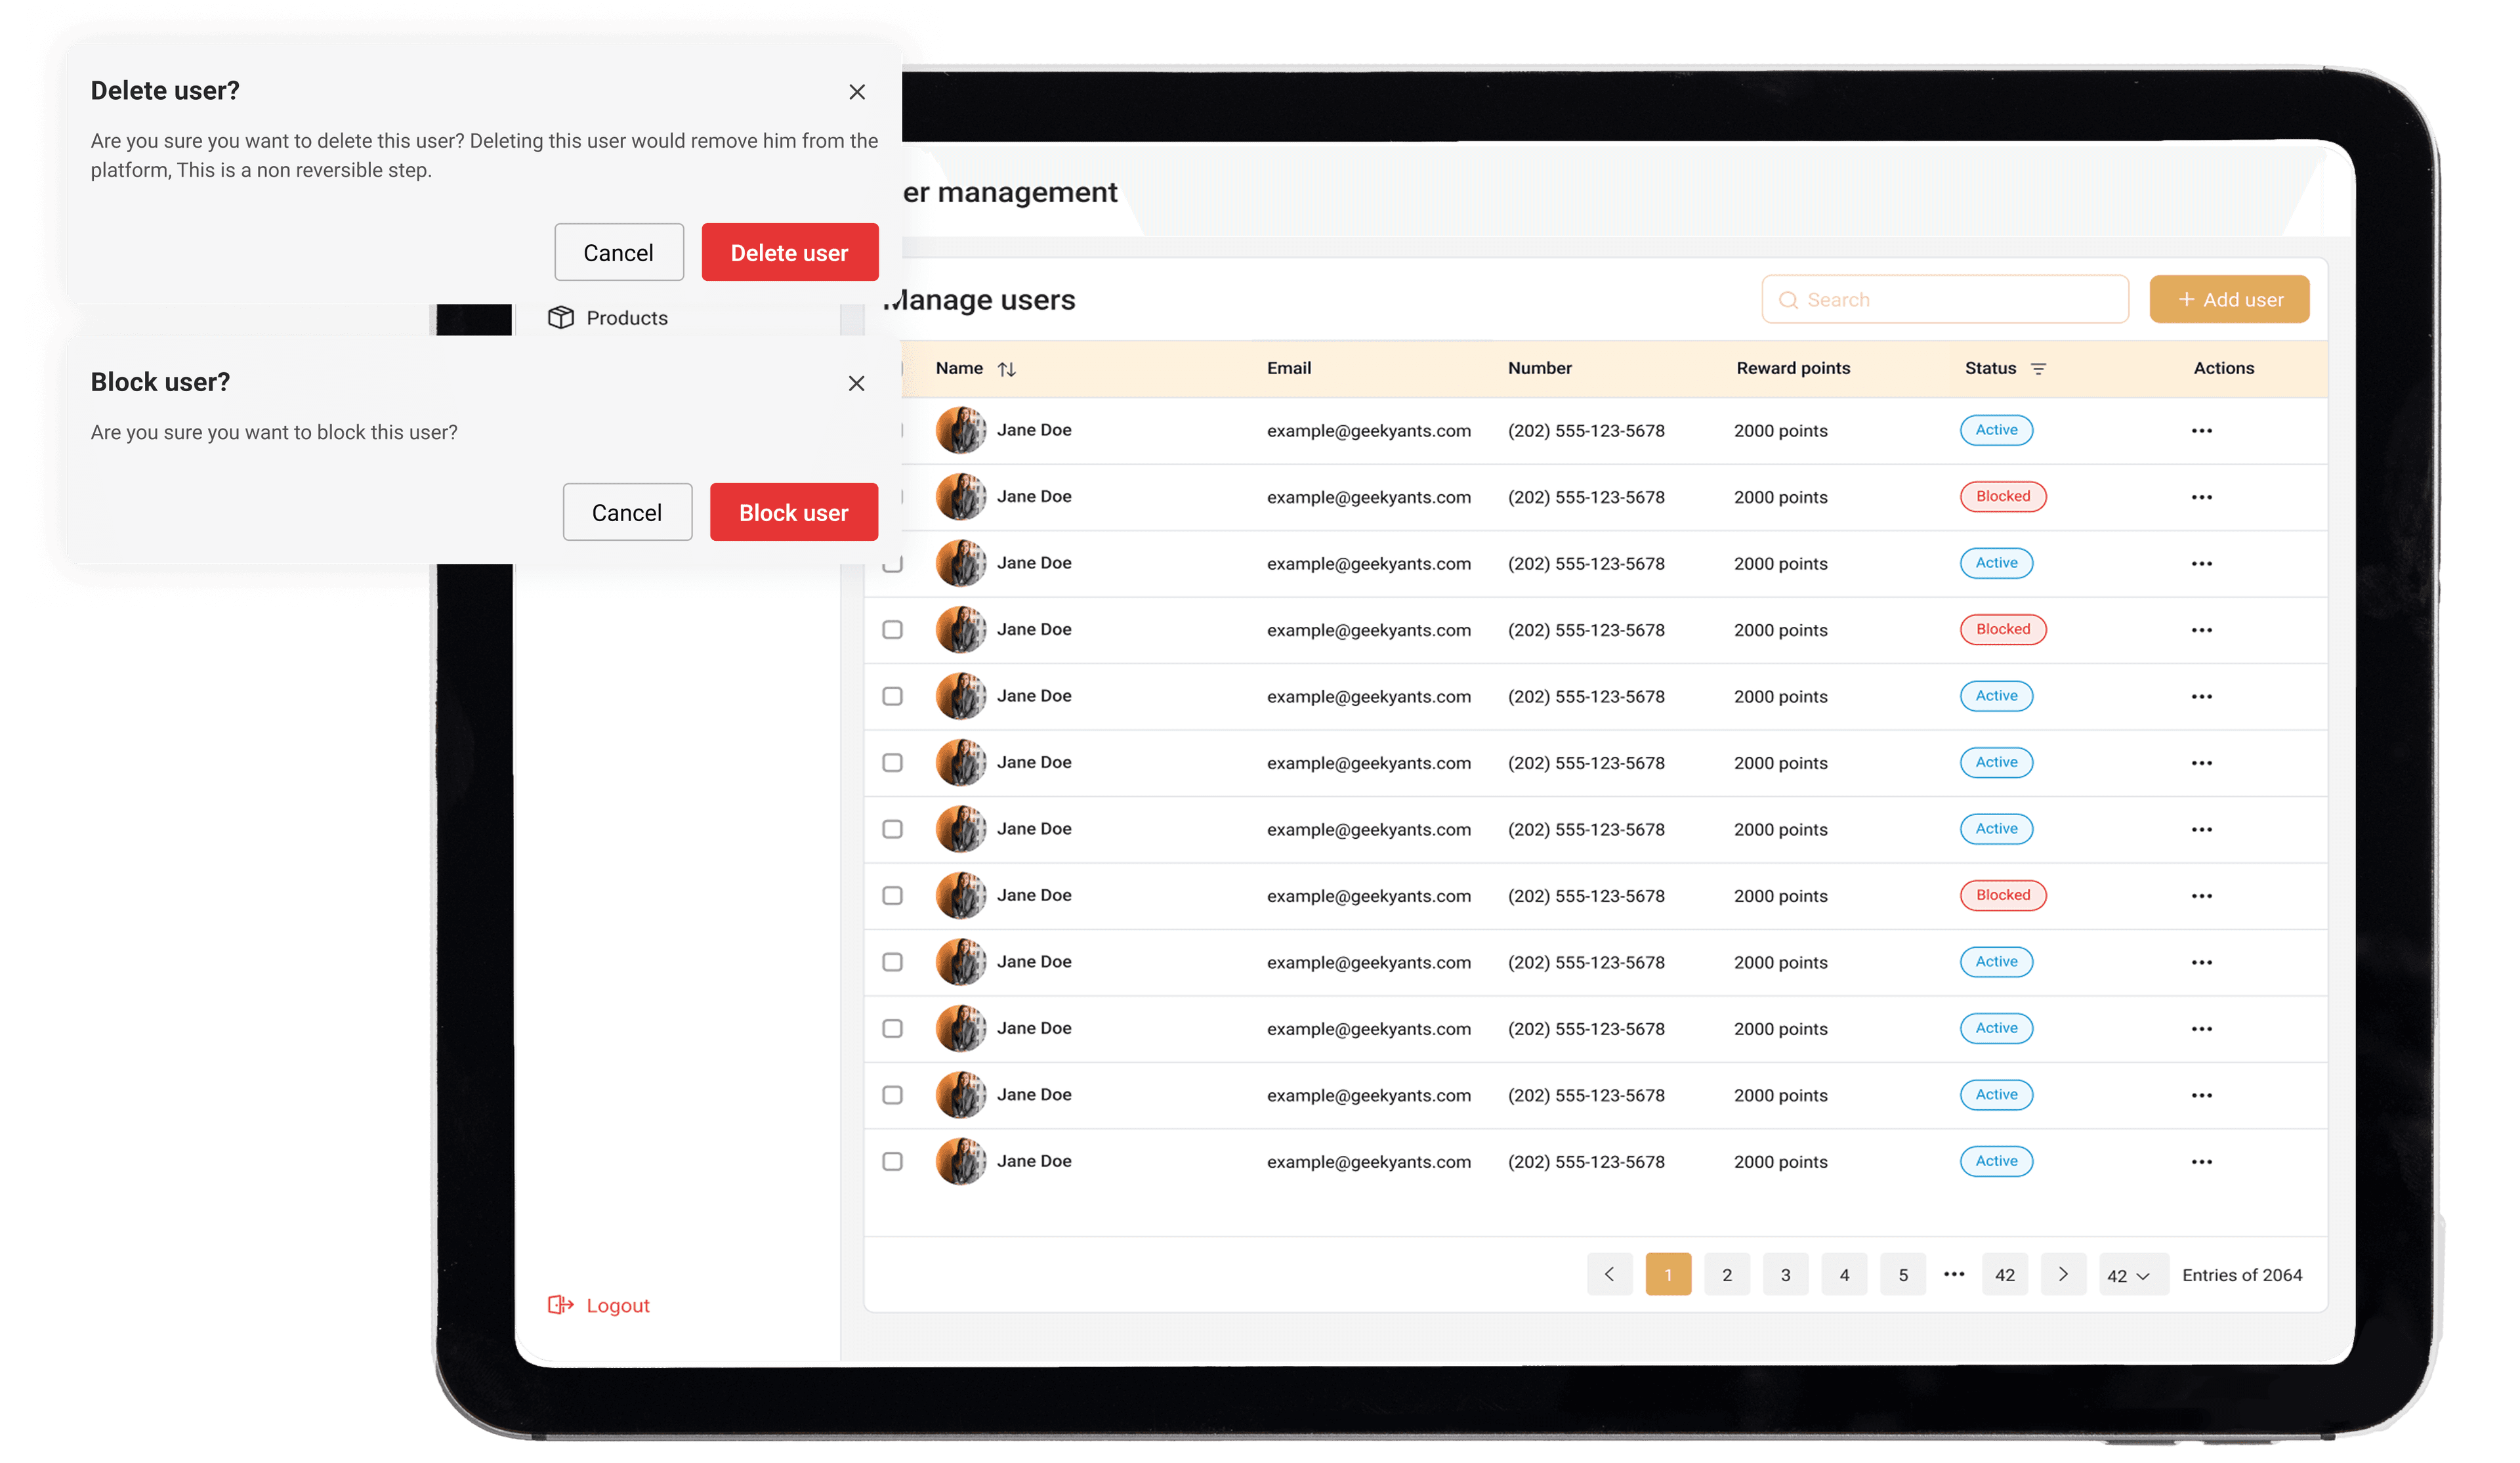Viewport: 2520px width, 1463px height.
Task: Open the entries-per-page dropdown showing 42
Action: pyautogui.click(x=2133, y=1274)
